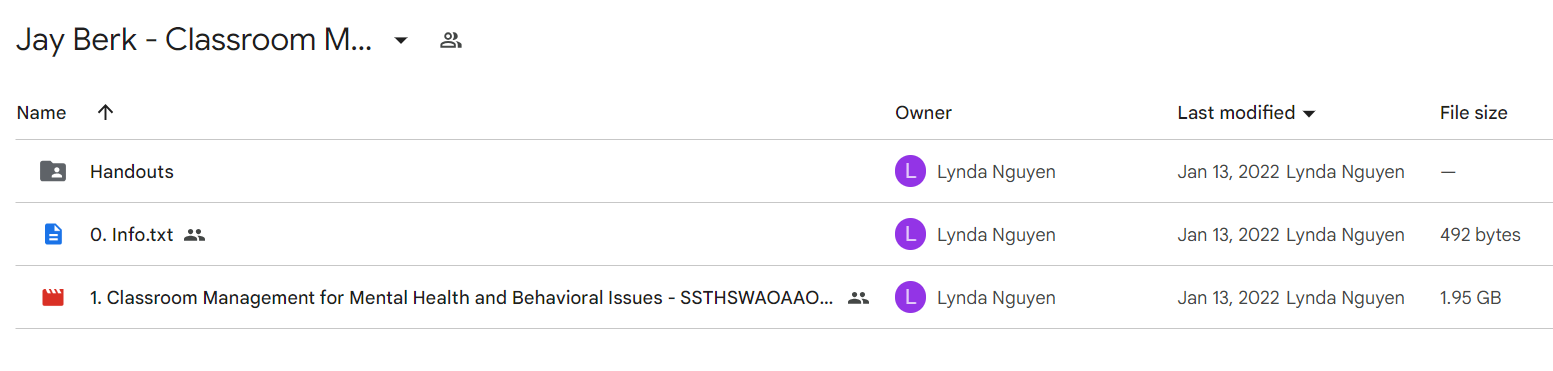Screen dimensions: 1553x371
Task: Open the folder title dropdown arrow
Action: coord(401,41)
